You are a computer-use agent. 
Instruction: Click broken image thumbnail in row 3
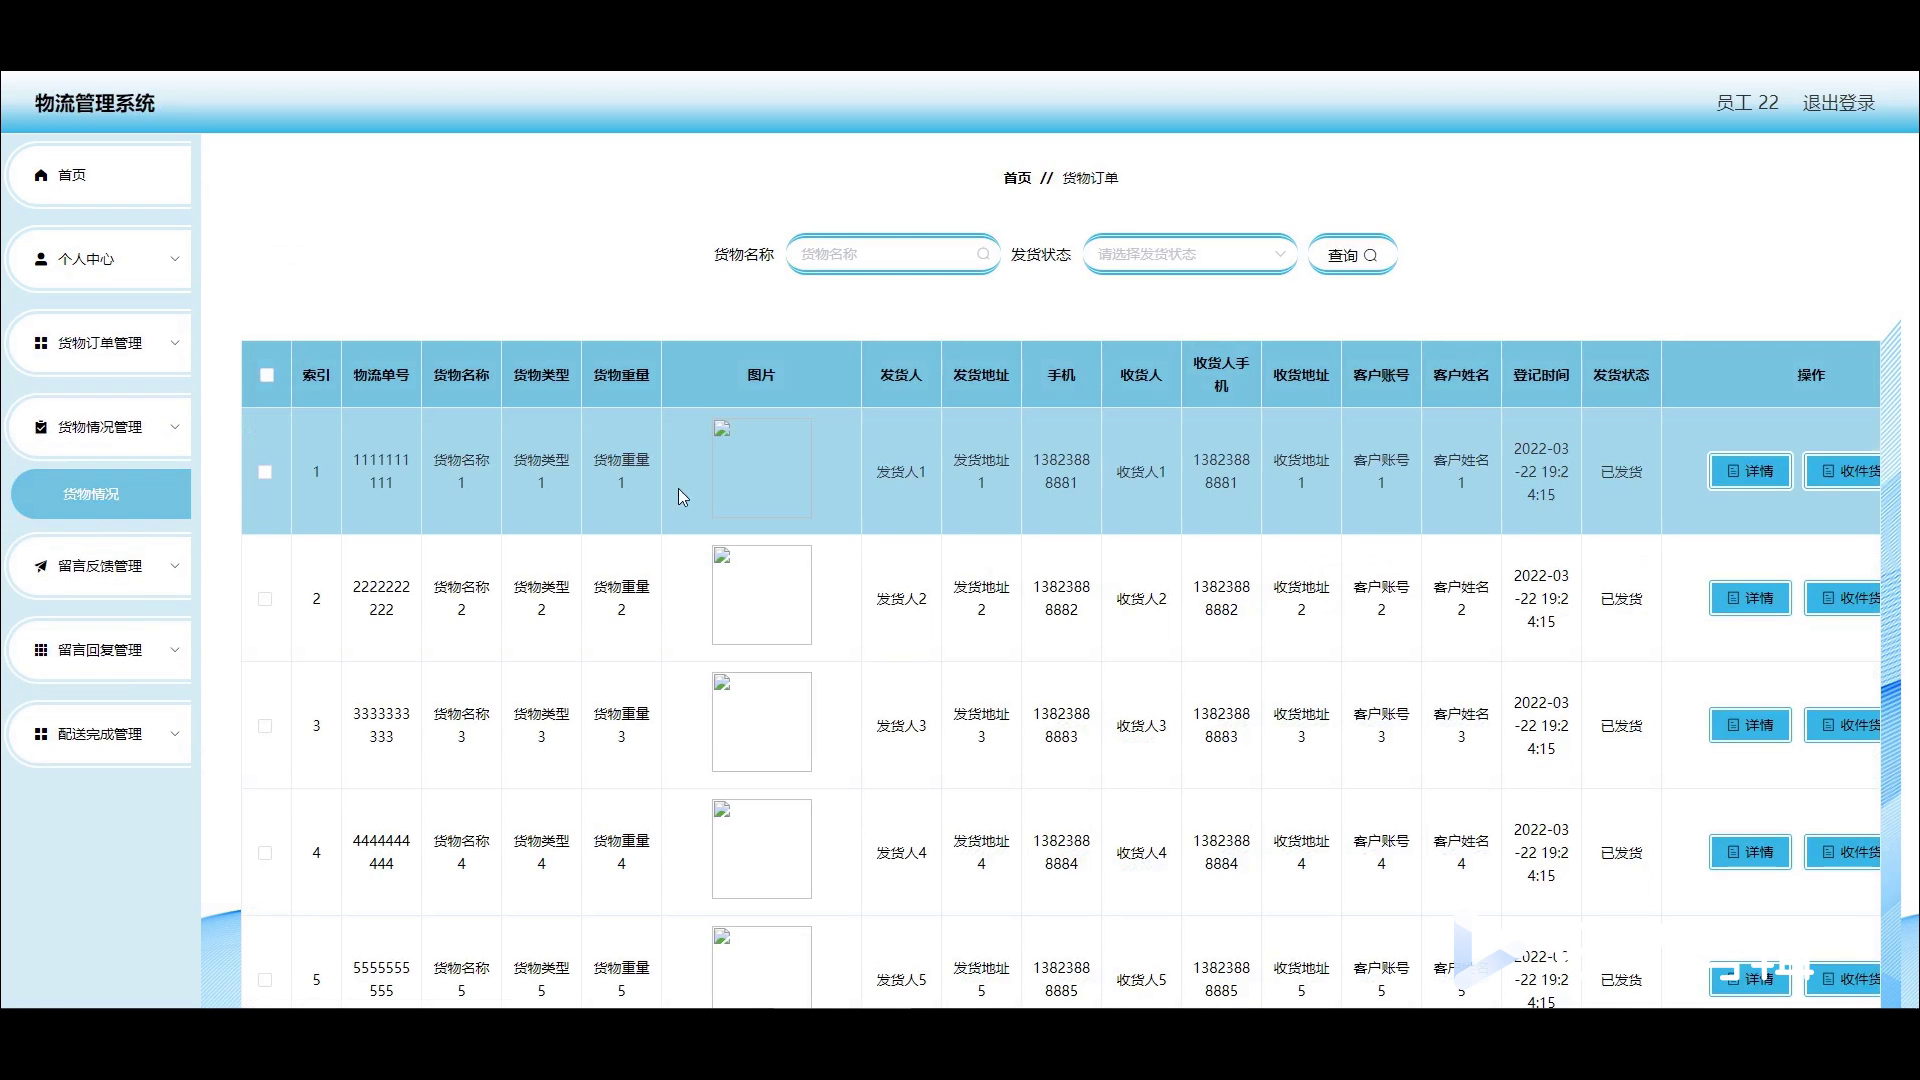click(x=762, y=722)
